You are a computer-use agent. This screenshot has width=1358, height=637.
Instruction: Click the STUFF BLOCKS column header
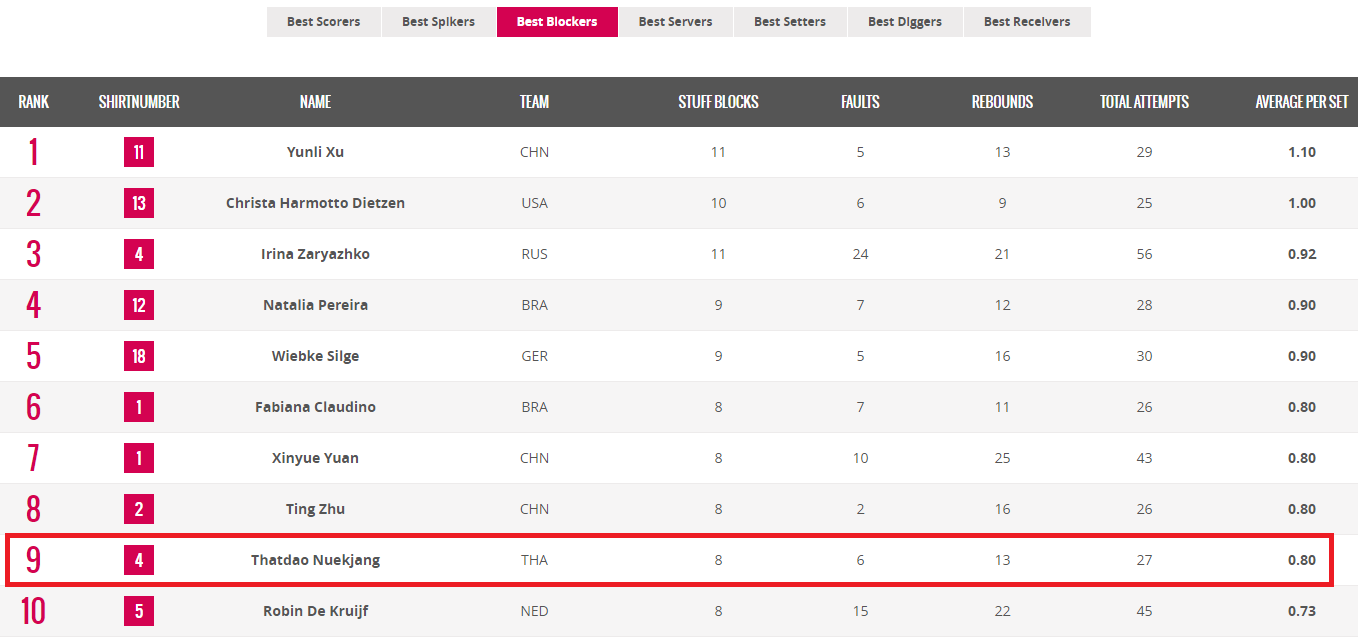(718, 102)
